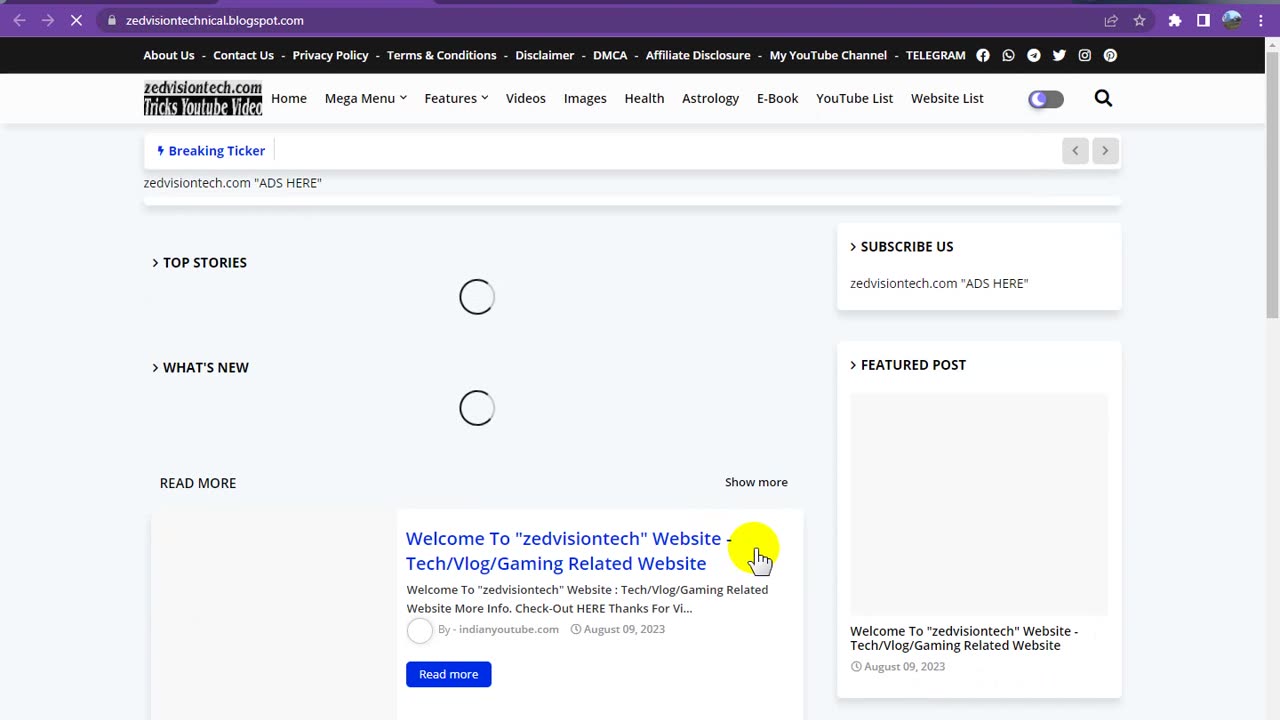Expand the Mega Menu dropdown
Screen dimensions: 1280x720
[x=365, y=98]
